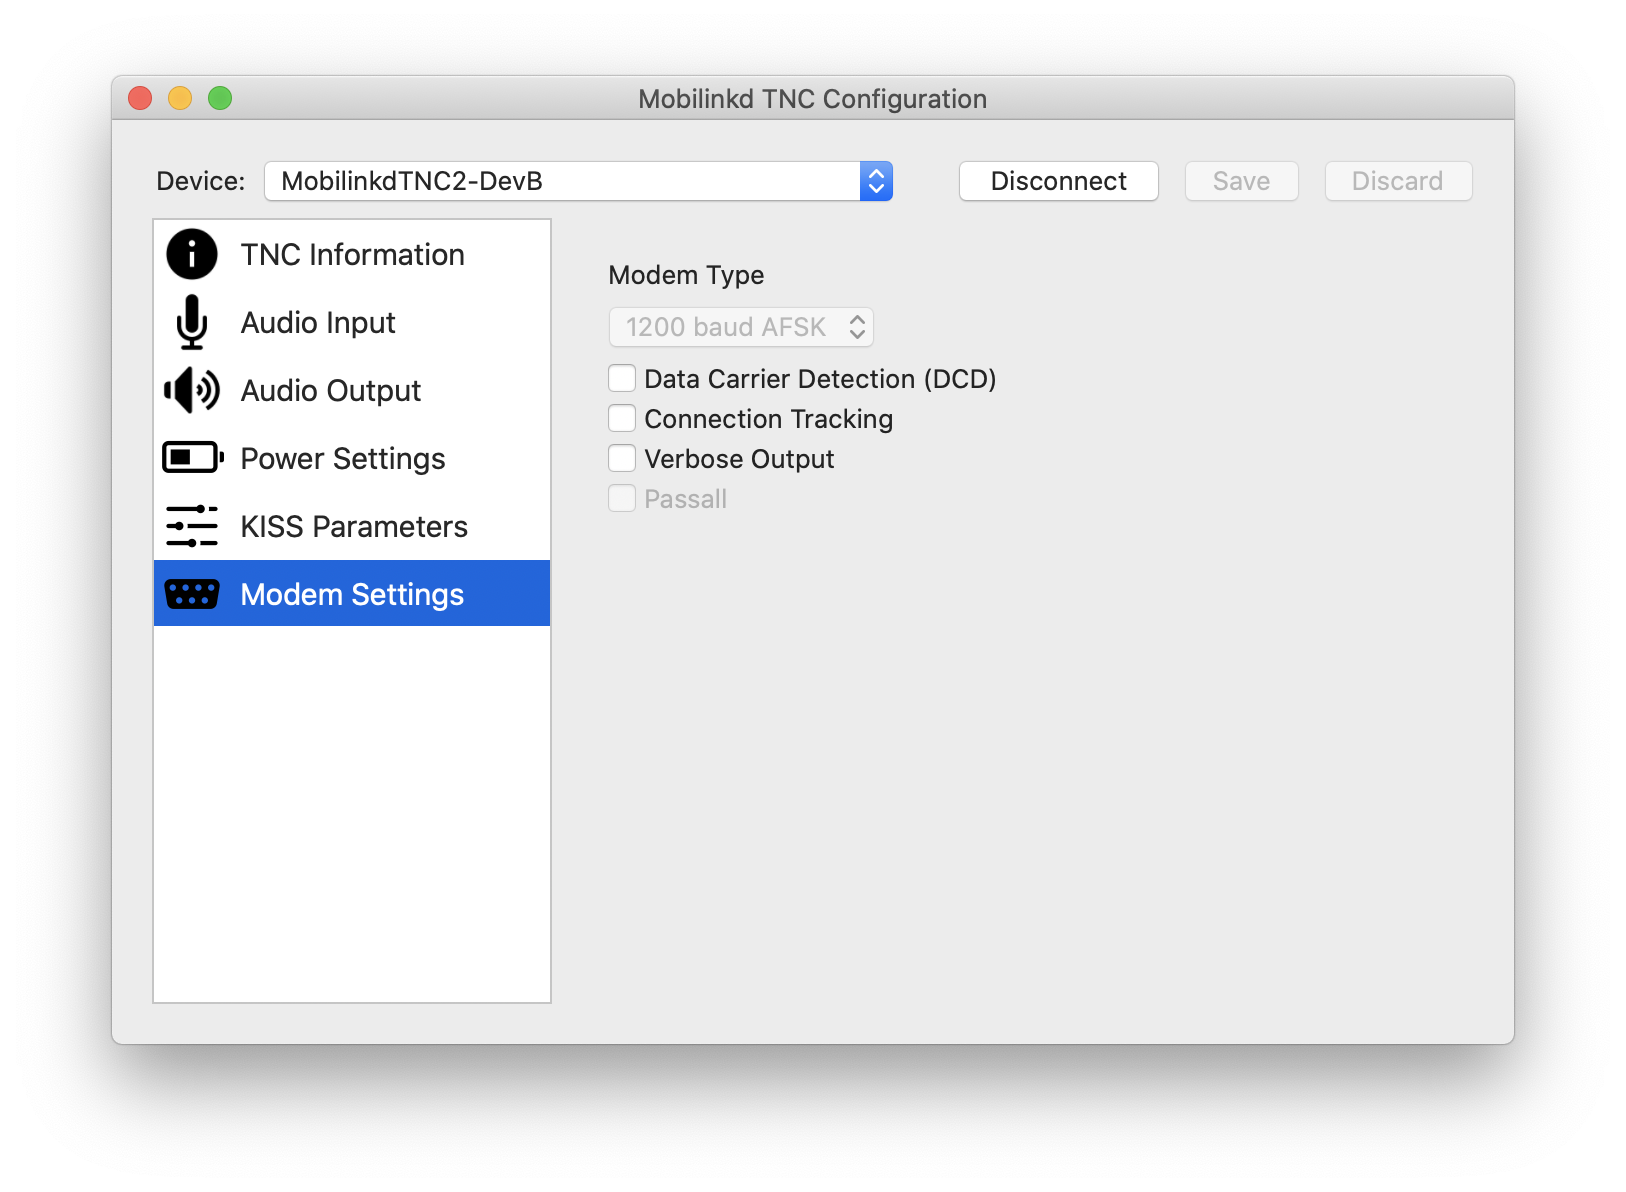Enable the Verbose Output checkbox
Screen dimensions: 1626x1192
coord(622,458)
